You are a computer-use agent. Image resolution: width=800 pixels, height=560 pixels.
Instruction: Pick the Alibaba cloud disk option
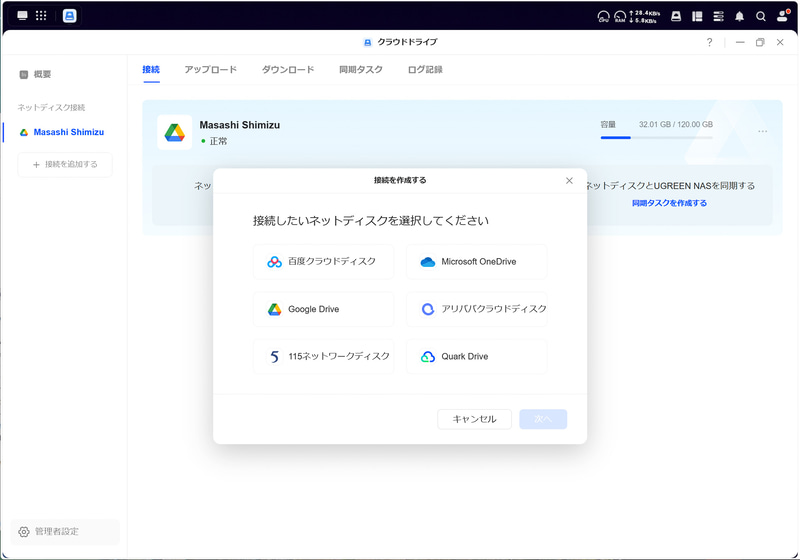477,309
